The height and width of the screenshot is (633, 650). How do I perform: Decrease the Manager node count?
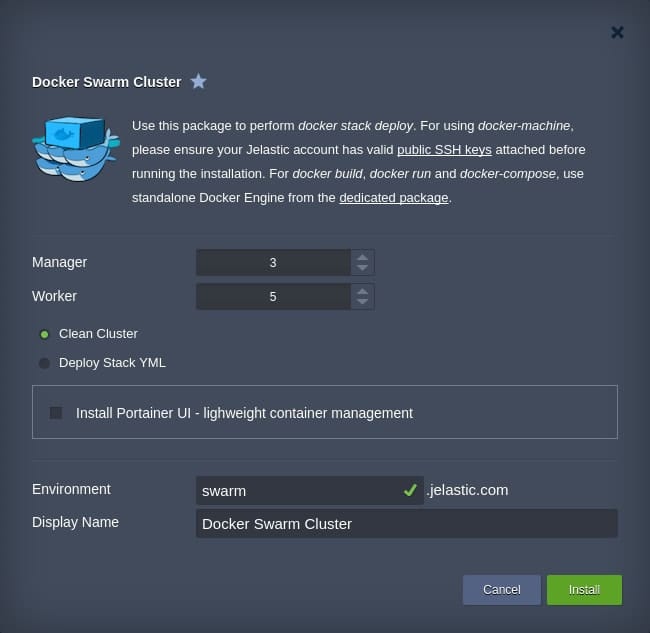[x=362, y=268]
